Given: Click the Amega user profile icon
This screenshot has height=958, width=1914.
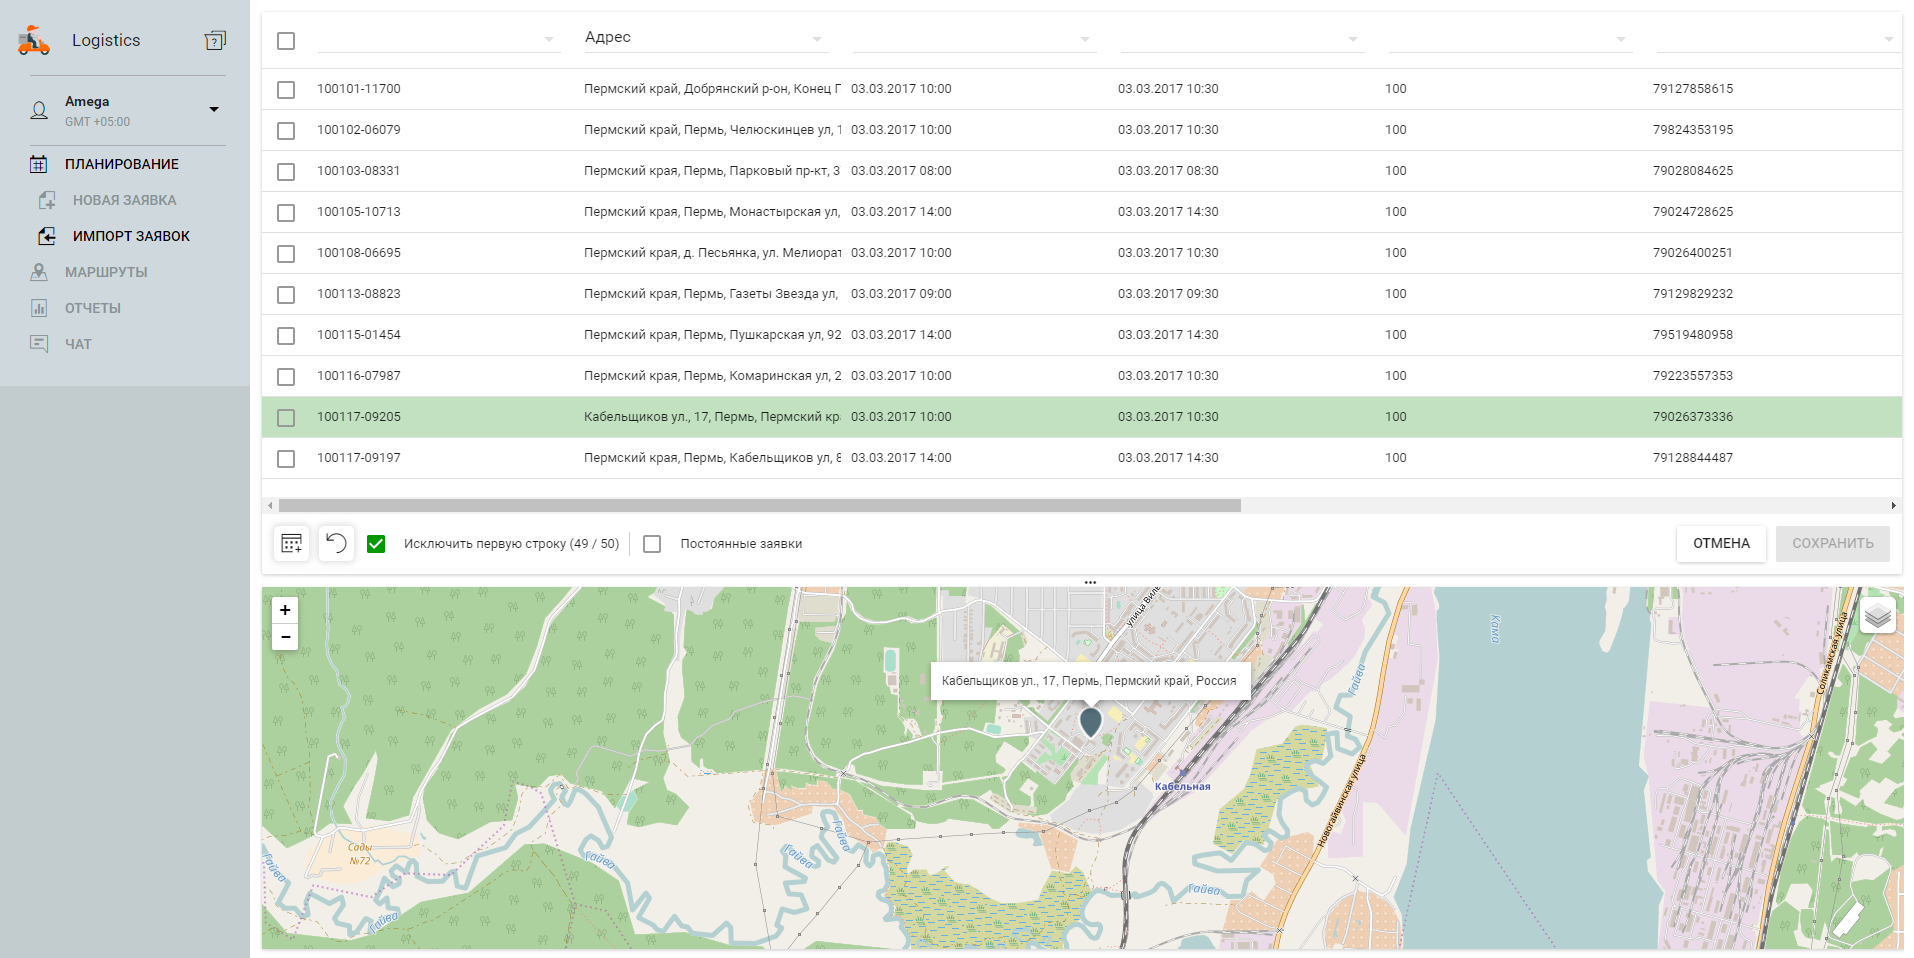Looking at the screenshot, I should [39, 110].
